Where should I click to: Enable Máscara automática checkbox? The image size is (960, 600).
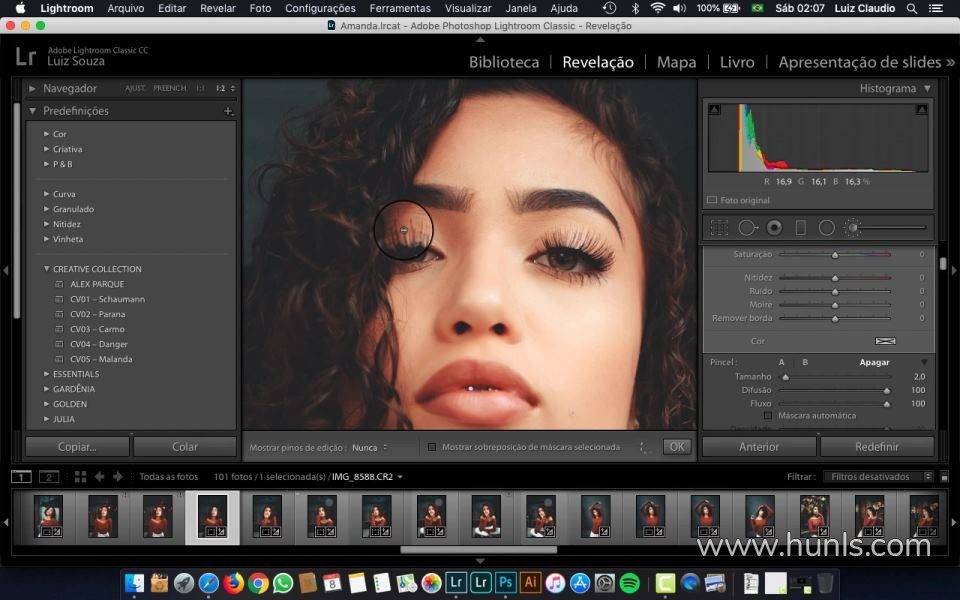768,415
